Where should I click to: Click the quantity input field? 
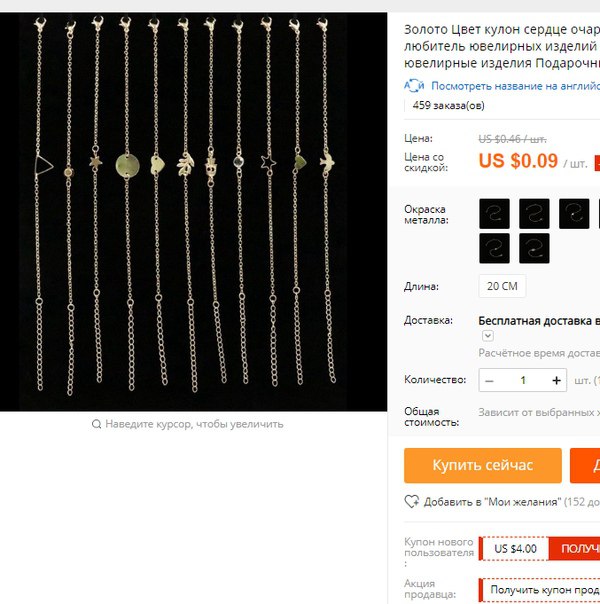(x=523, y=380)
